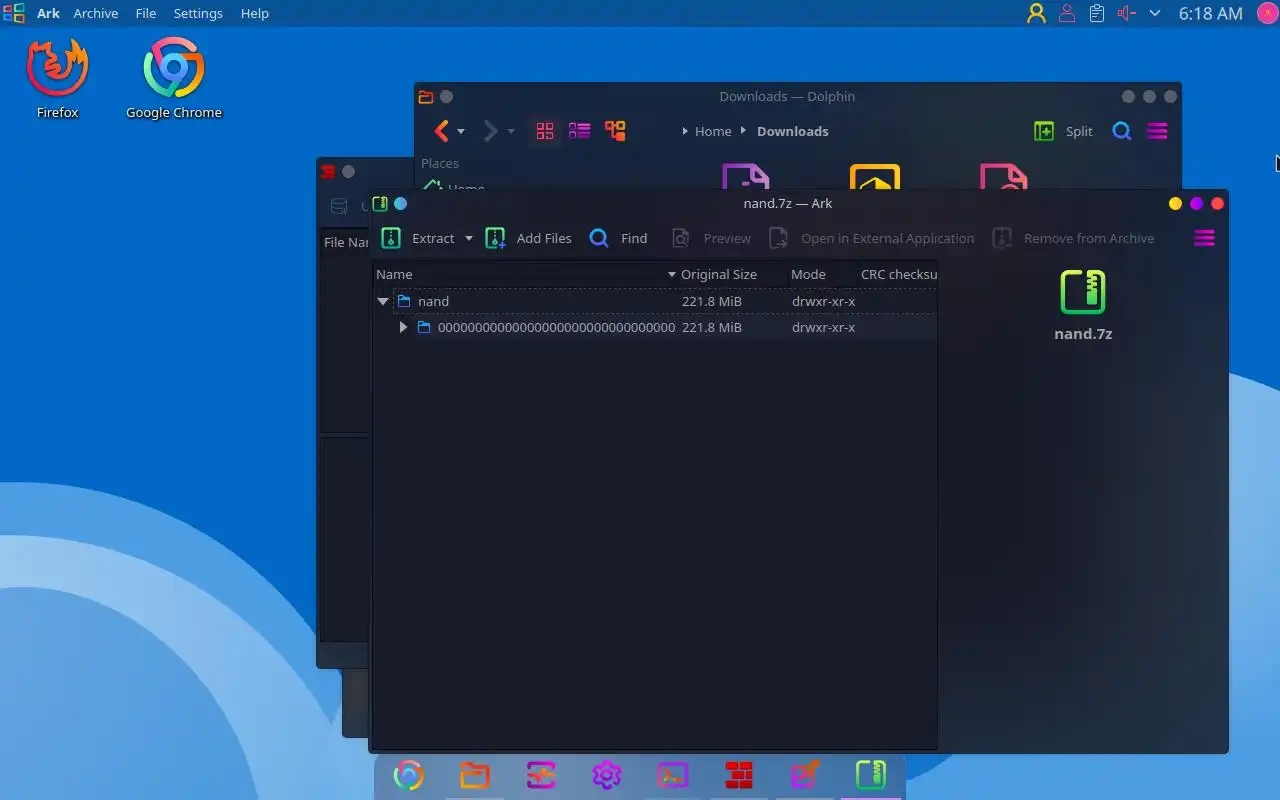Open Dolphin forward history dropdown
Image resolution: width=1280 pixels, height=800 pixels.
tap(510, 131)
